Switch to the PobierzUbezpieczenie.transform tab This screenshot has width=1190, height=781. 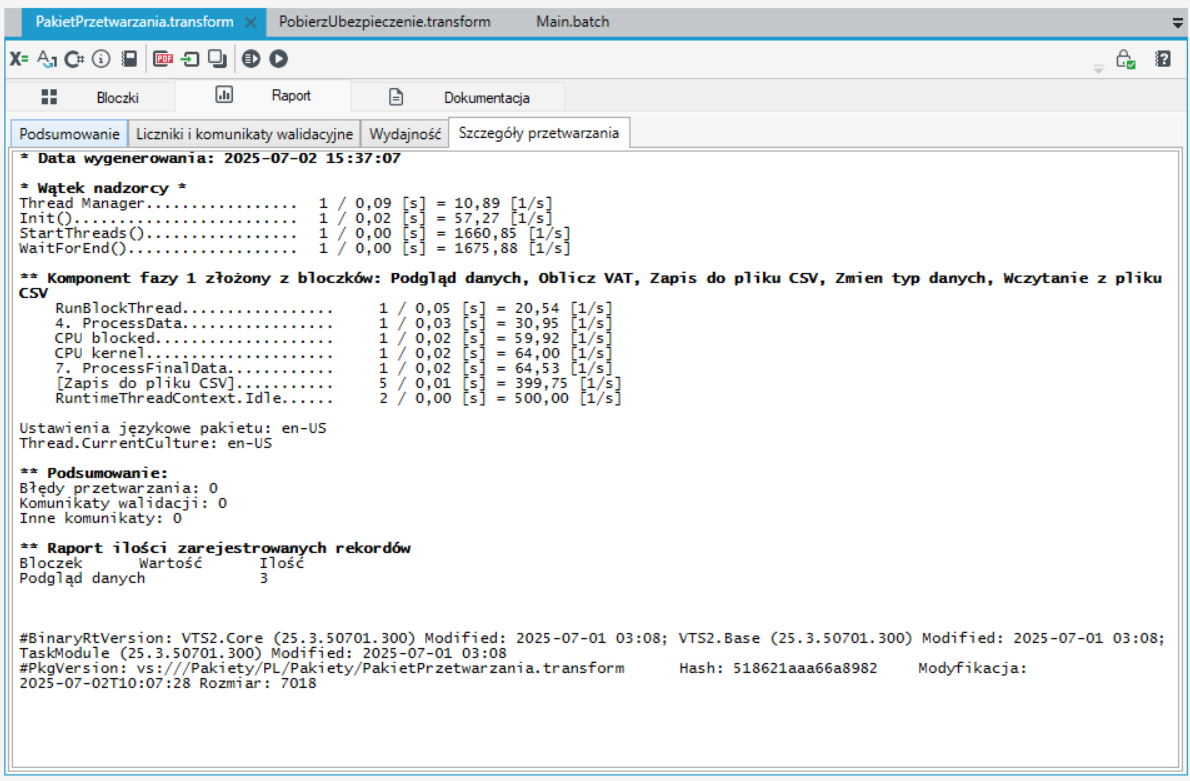[385, 22]
